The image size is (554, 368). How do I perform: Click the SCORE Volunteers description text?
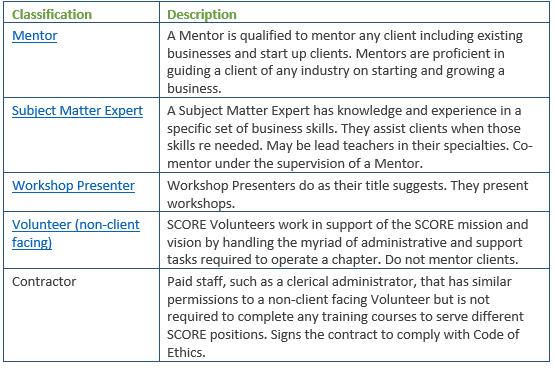[x=348, y=242]
